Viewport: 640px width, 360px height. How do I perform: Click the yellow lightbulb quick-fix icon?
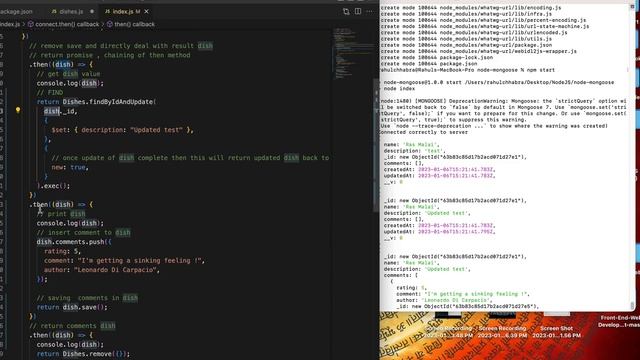(x=18, y=110)
